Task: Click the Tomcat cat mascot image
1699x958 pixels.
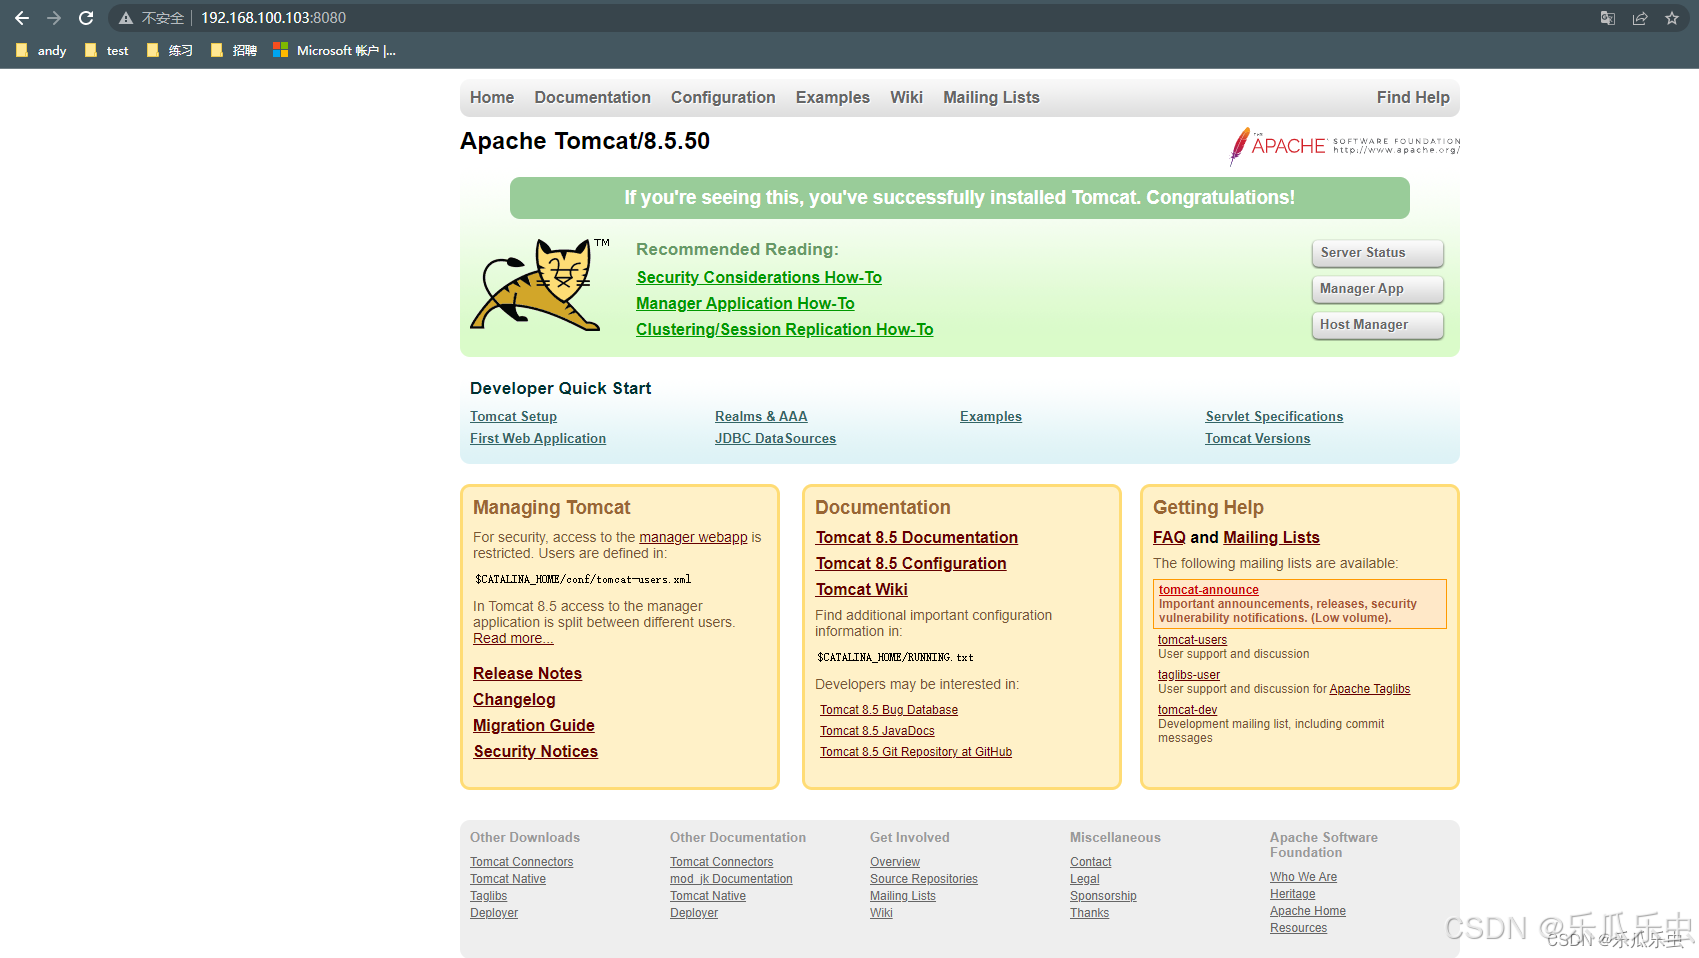Action: coord(540,285)
